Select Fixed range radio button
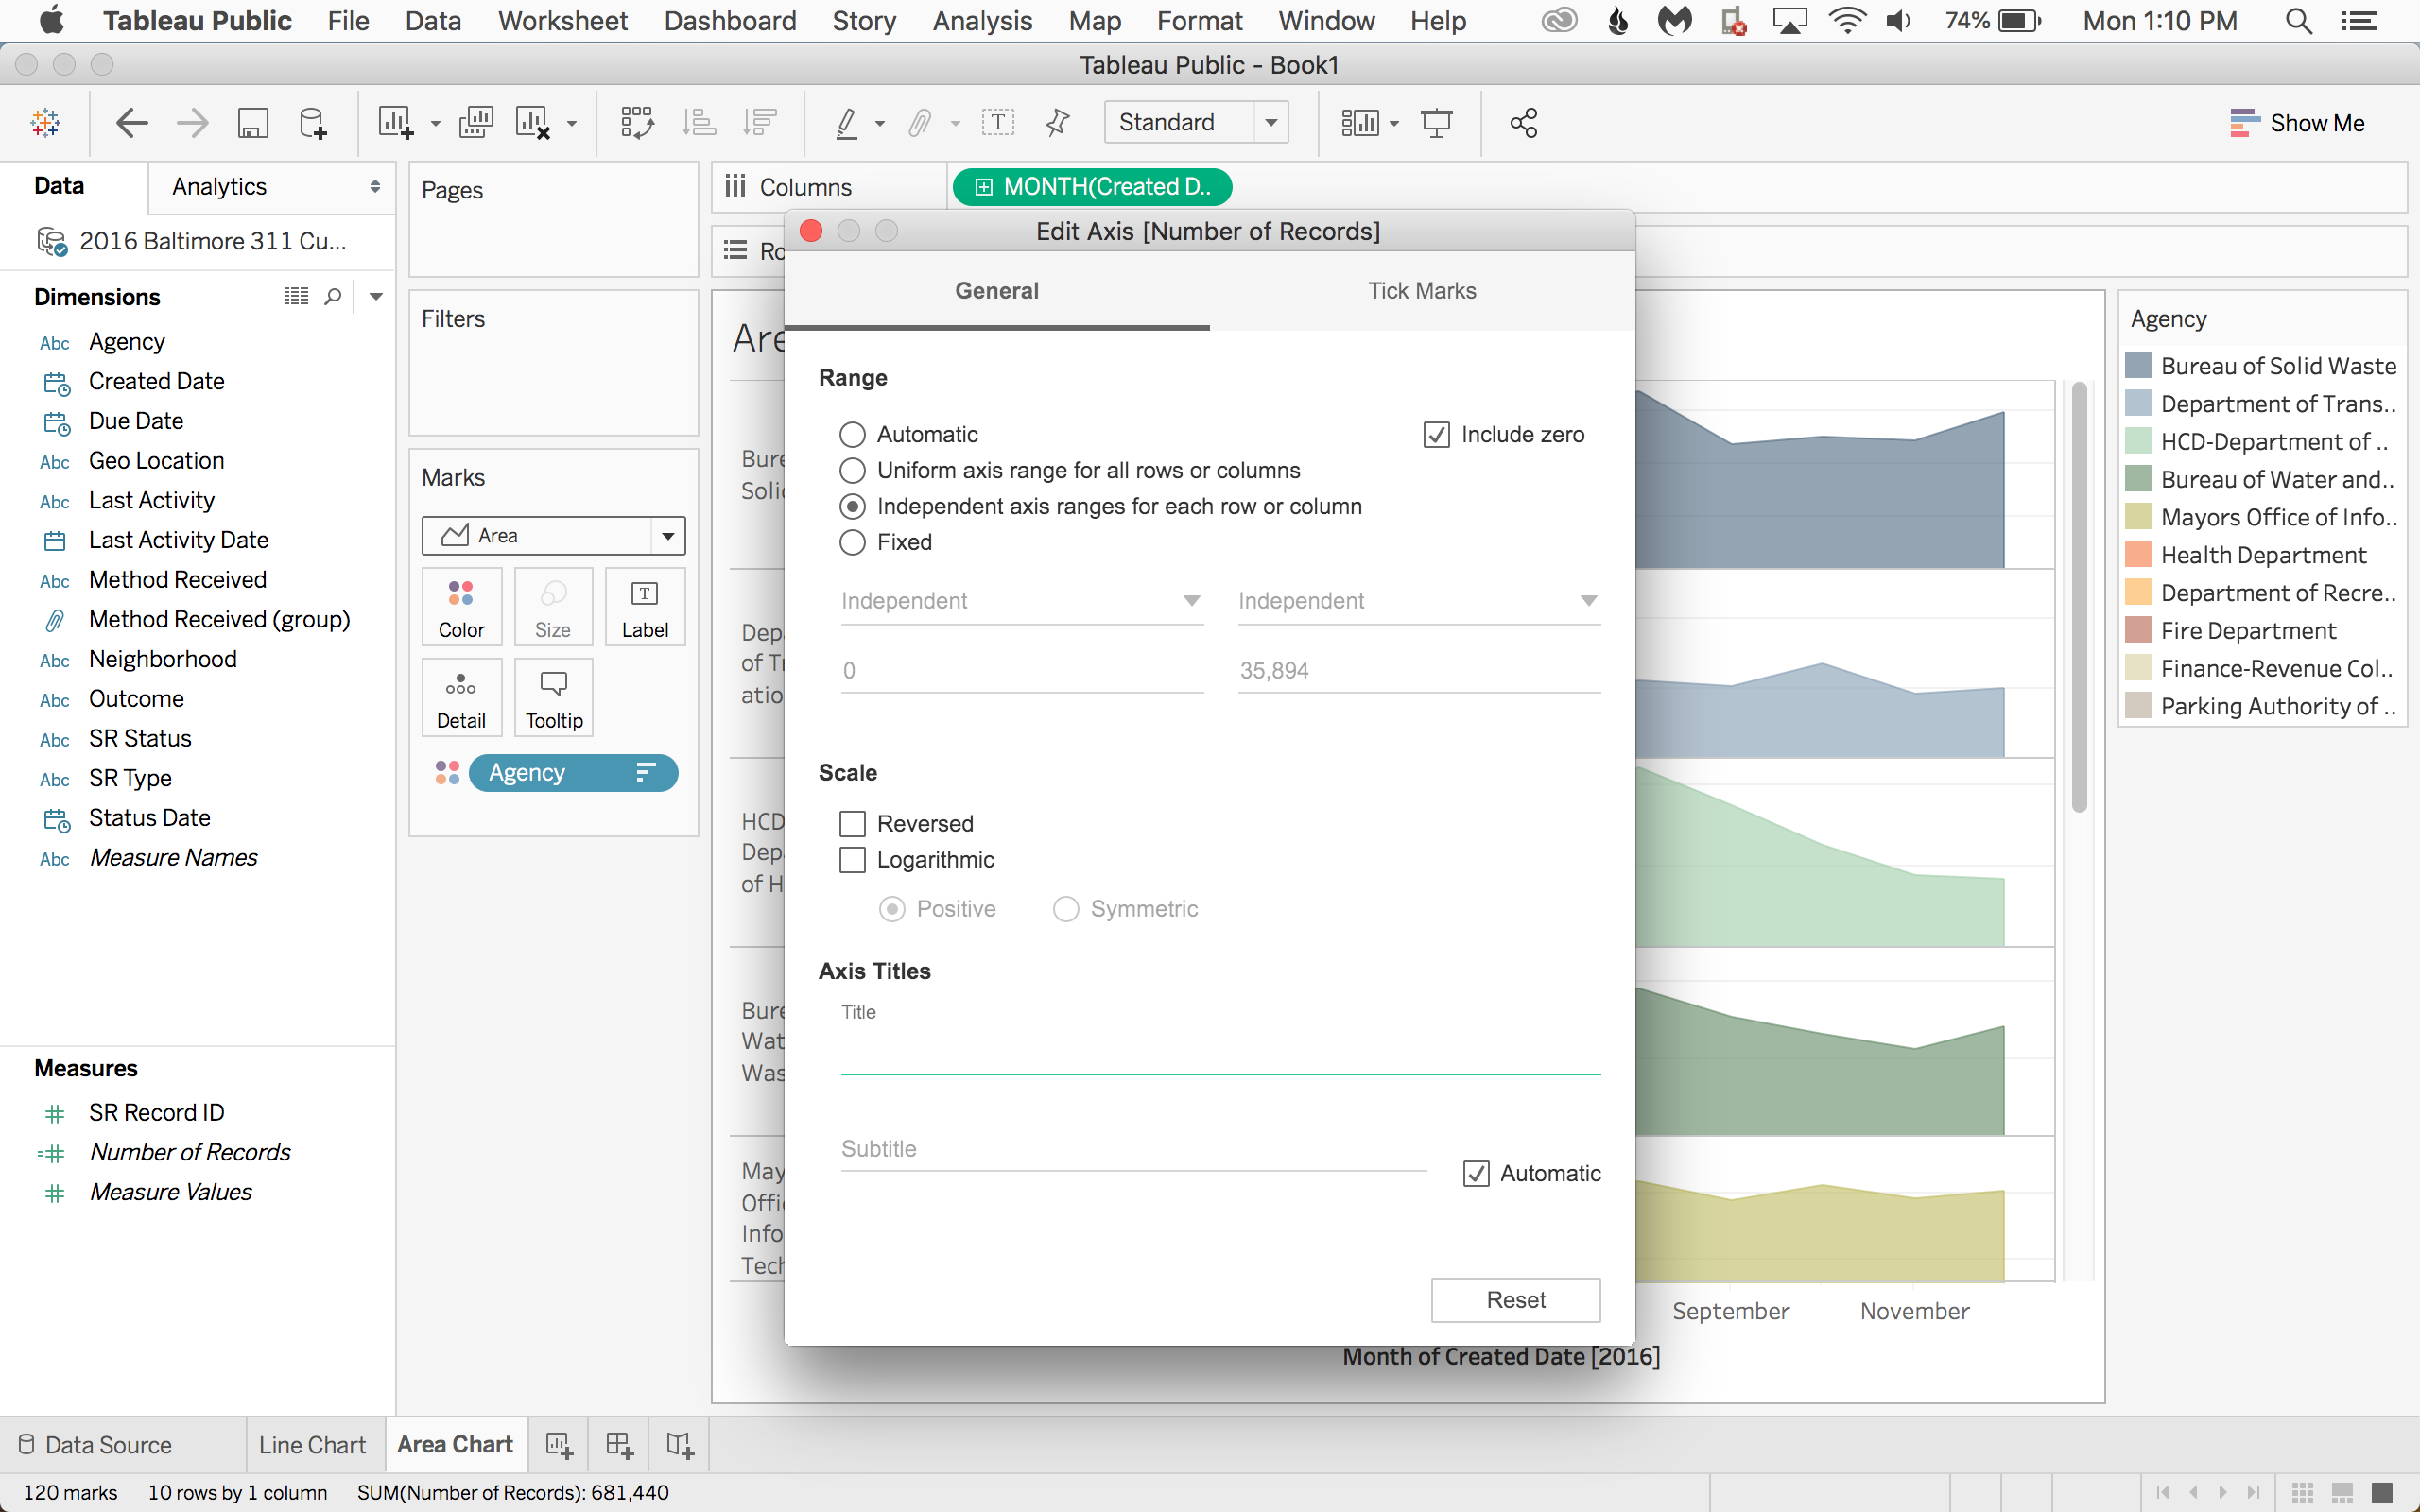 click(x=852, y=543)
